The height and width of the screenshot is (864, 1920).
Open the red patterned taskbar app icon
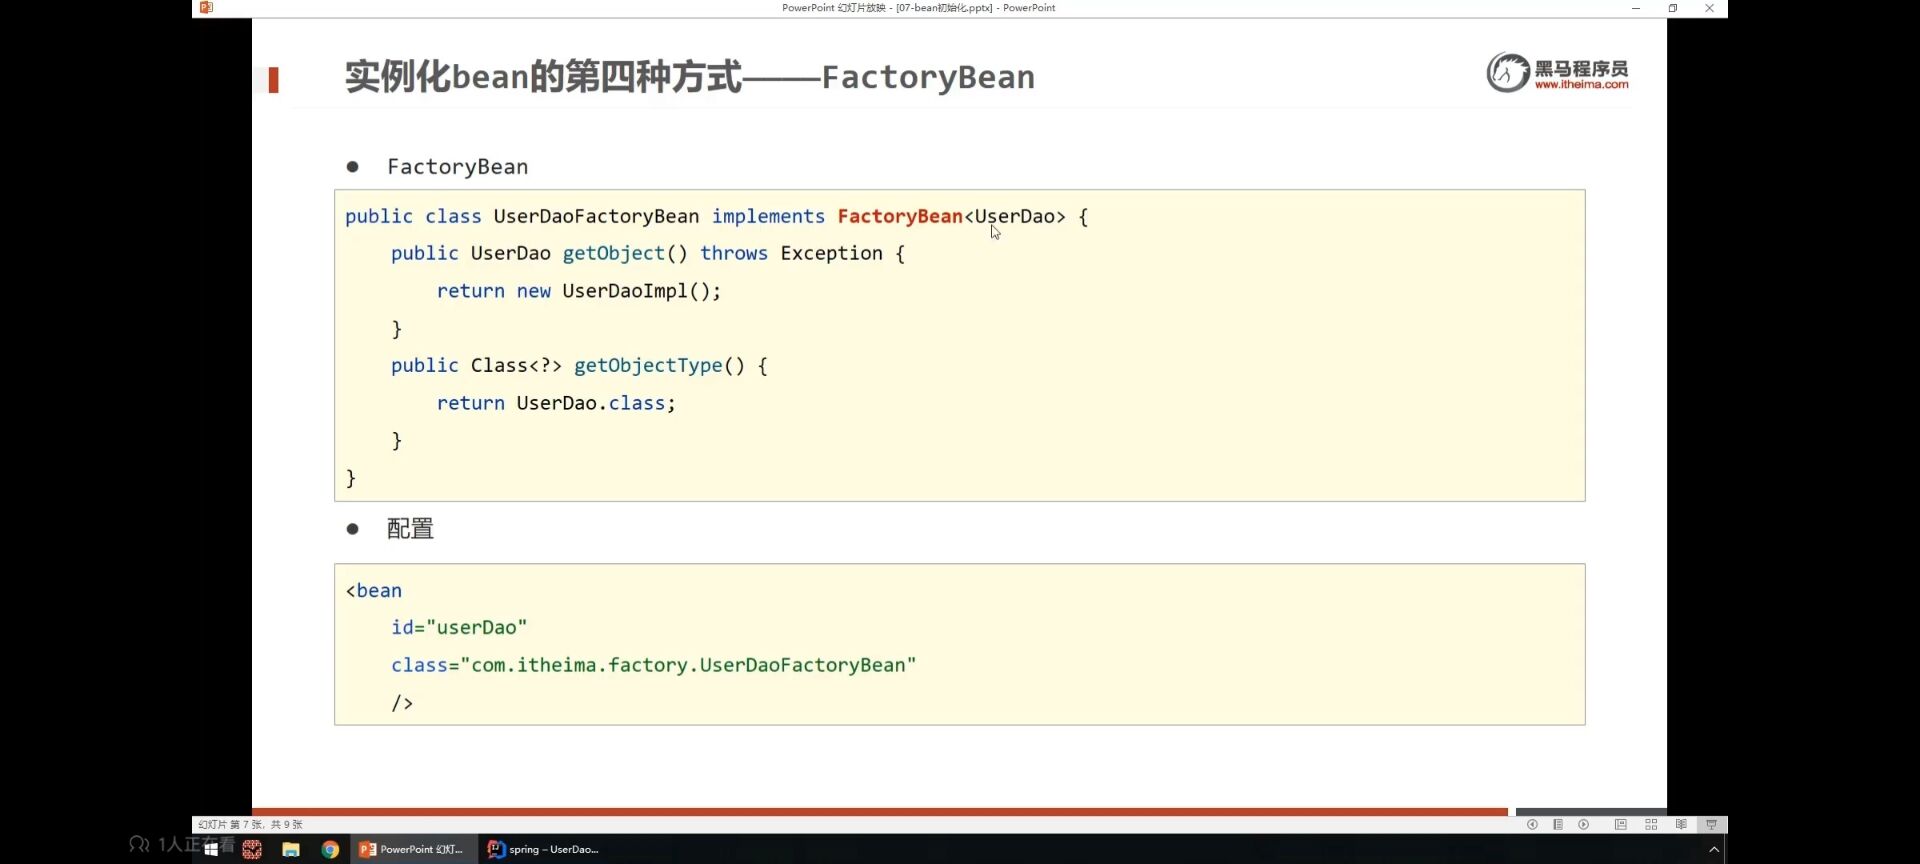(252, 849)
